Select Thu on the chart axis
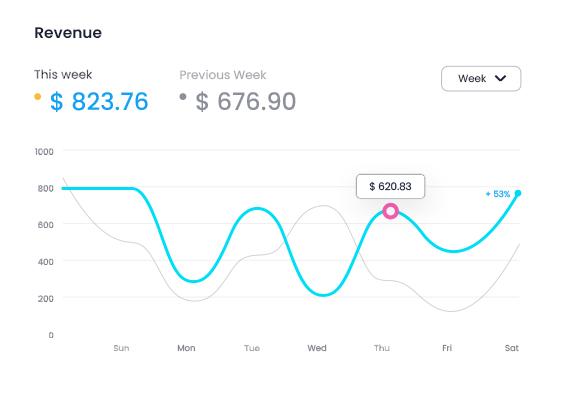Viewport: 565px width, 394px height. point(382,348)
